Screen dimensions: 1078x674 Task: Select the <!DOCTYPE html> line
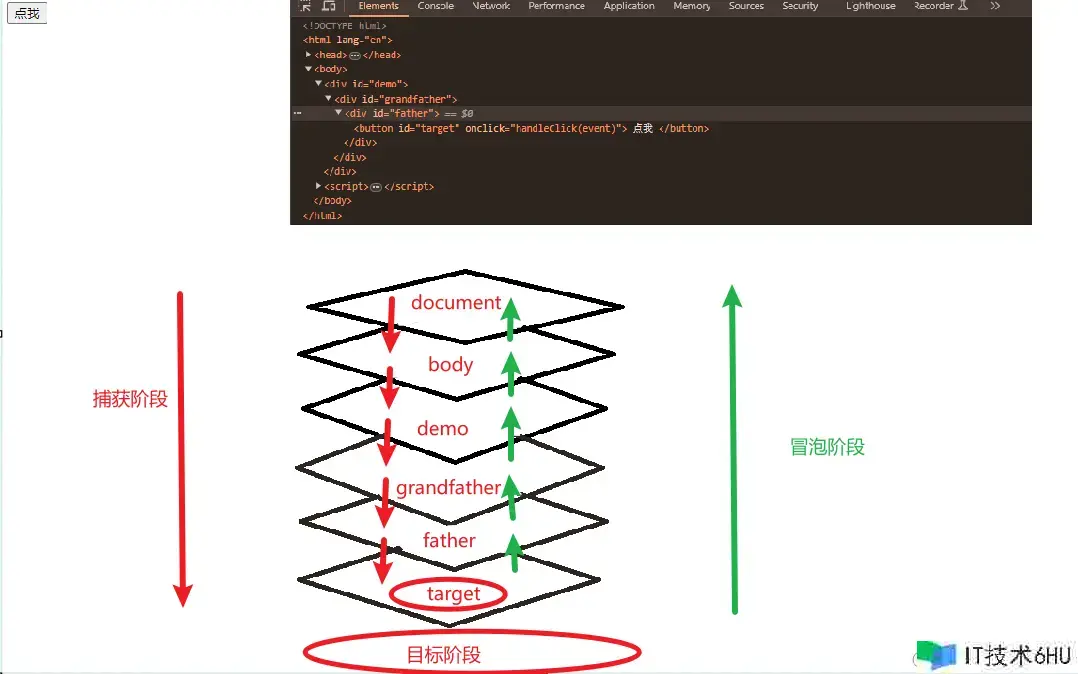coord(344,25)
